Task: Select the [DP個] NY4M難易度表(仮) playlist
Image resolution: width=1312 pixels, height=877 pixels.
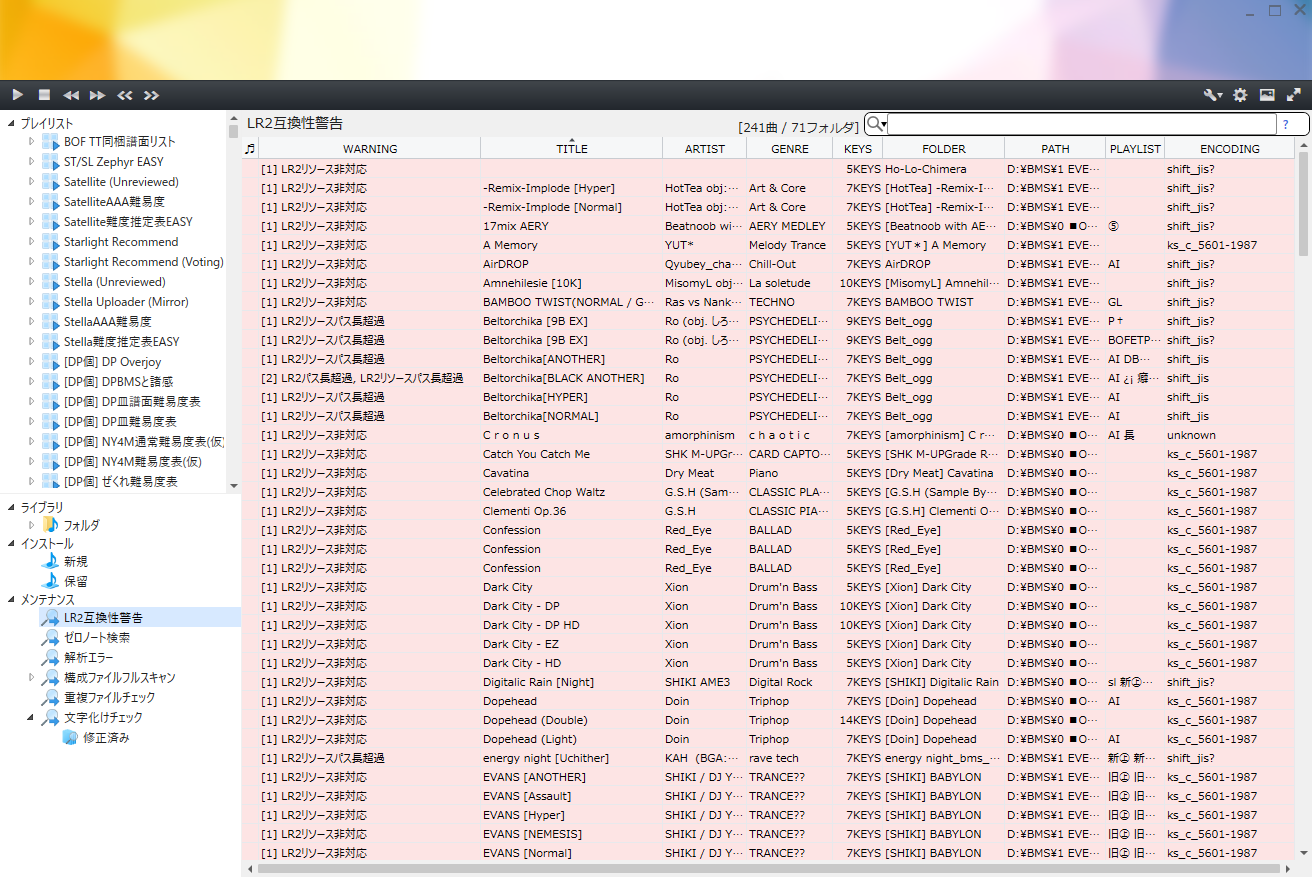Action: tap(133, 462)
